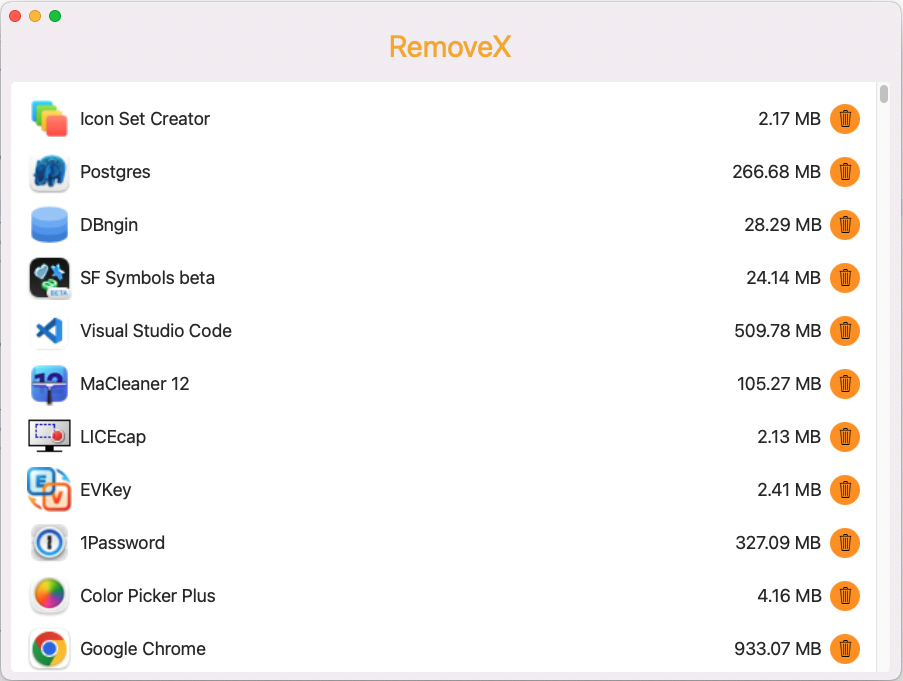Select the Icon Set Creator app icon
This screenshot has height=681, width=903.
pos(50,119)
